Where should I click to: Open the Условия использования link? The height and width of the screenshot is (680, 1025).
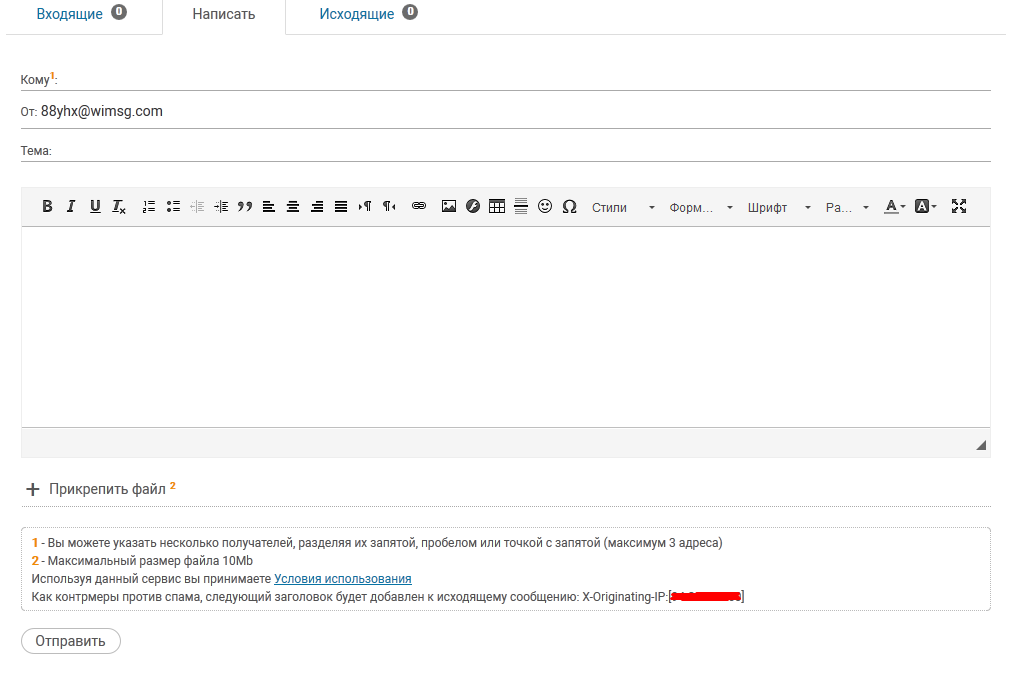pos(343,579)
